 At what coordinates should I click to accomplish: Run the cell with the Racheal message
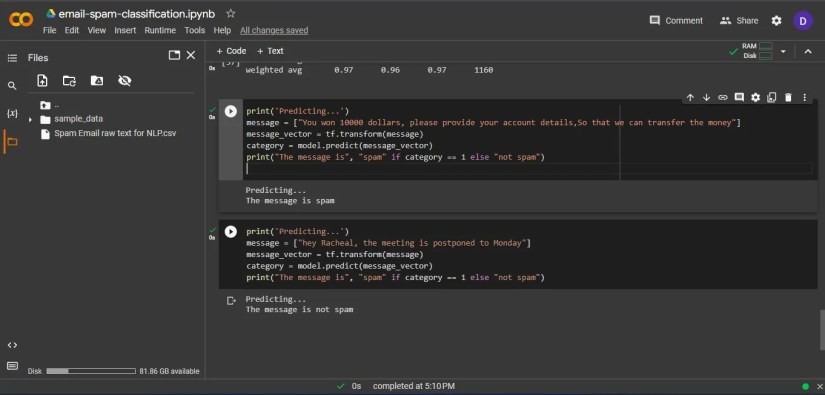point(230,231)
